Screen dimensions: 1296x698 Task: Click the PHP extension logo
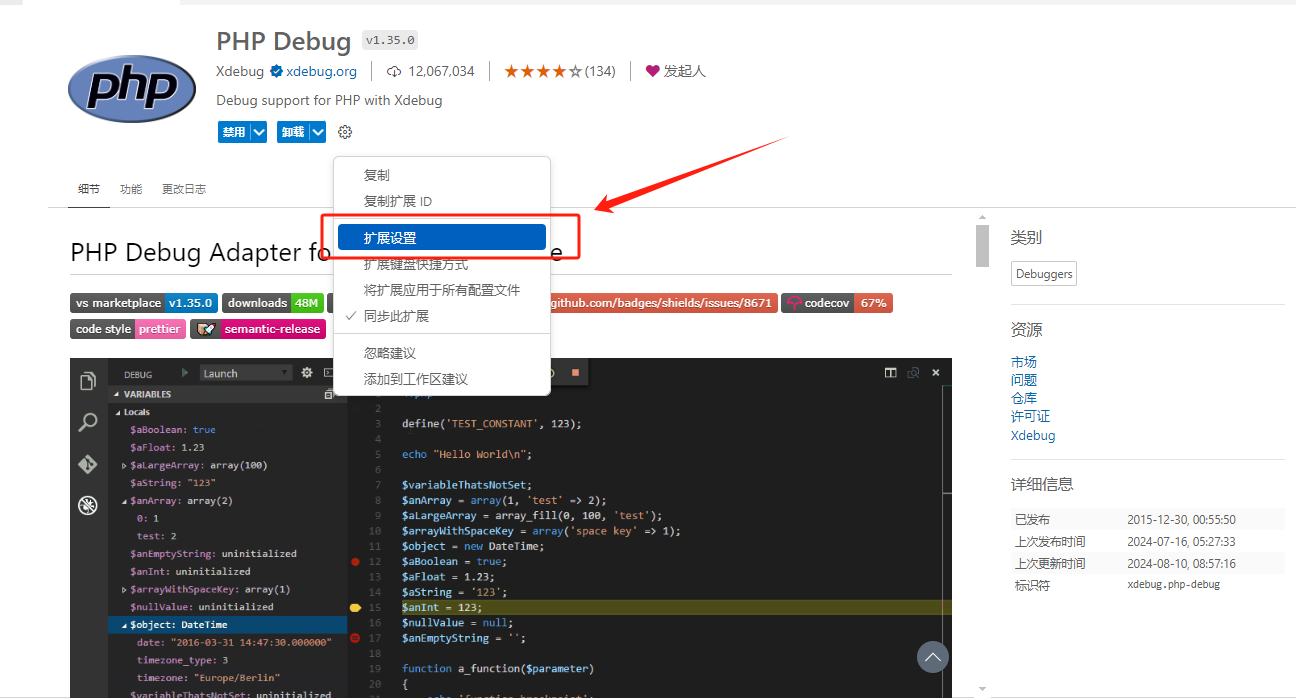click(132, 89)
